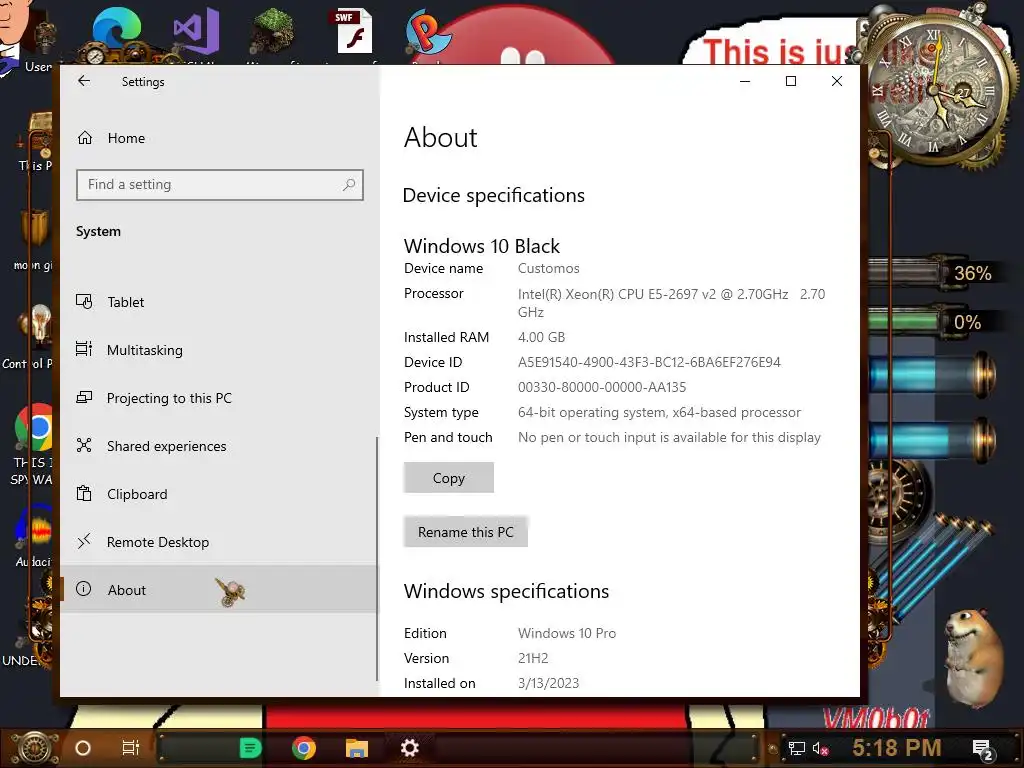Screen dimensions: 1024x768
Task: Open Shared experiences settings
Action: point(219,446)
